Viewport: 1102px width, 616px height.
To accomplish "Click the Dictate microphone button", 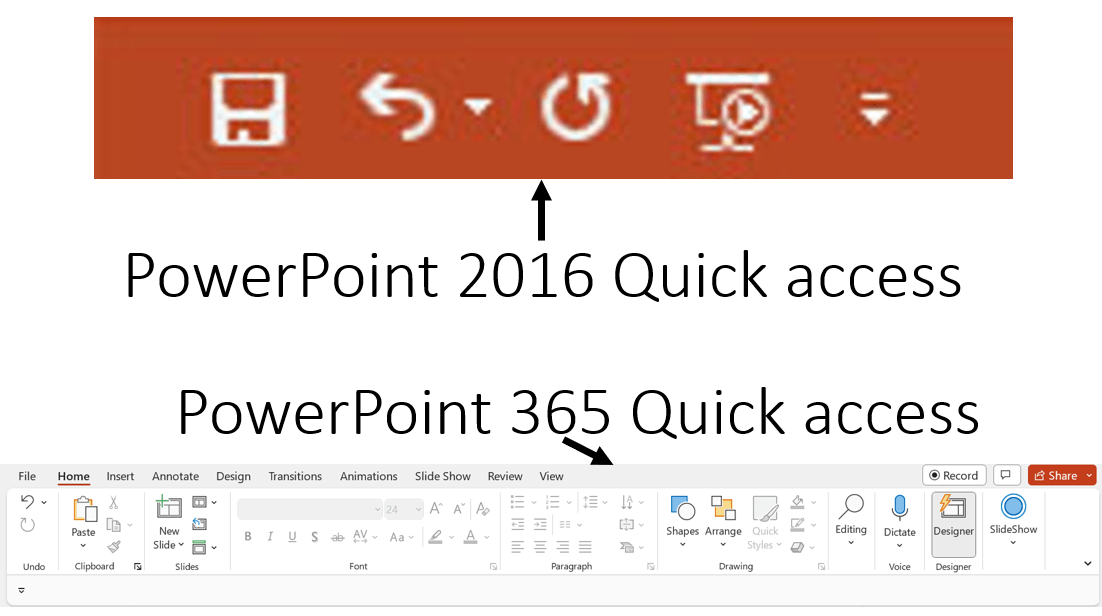I will click(900, 520).
